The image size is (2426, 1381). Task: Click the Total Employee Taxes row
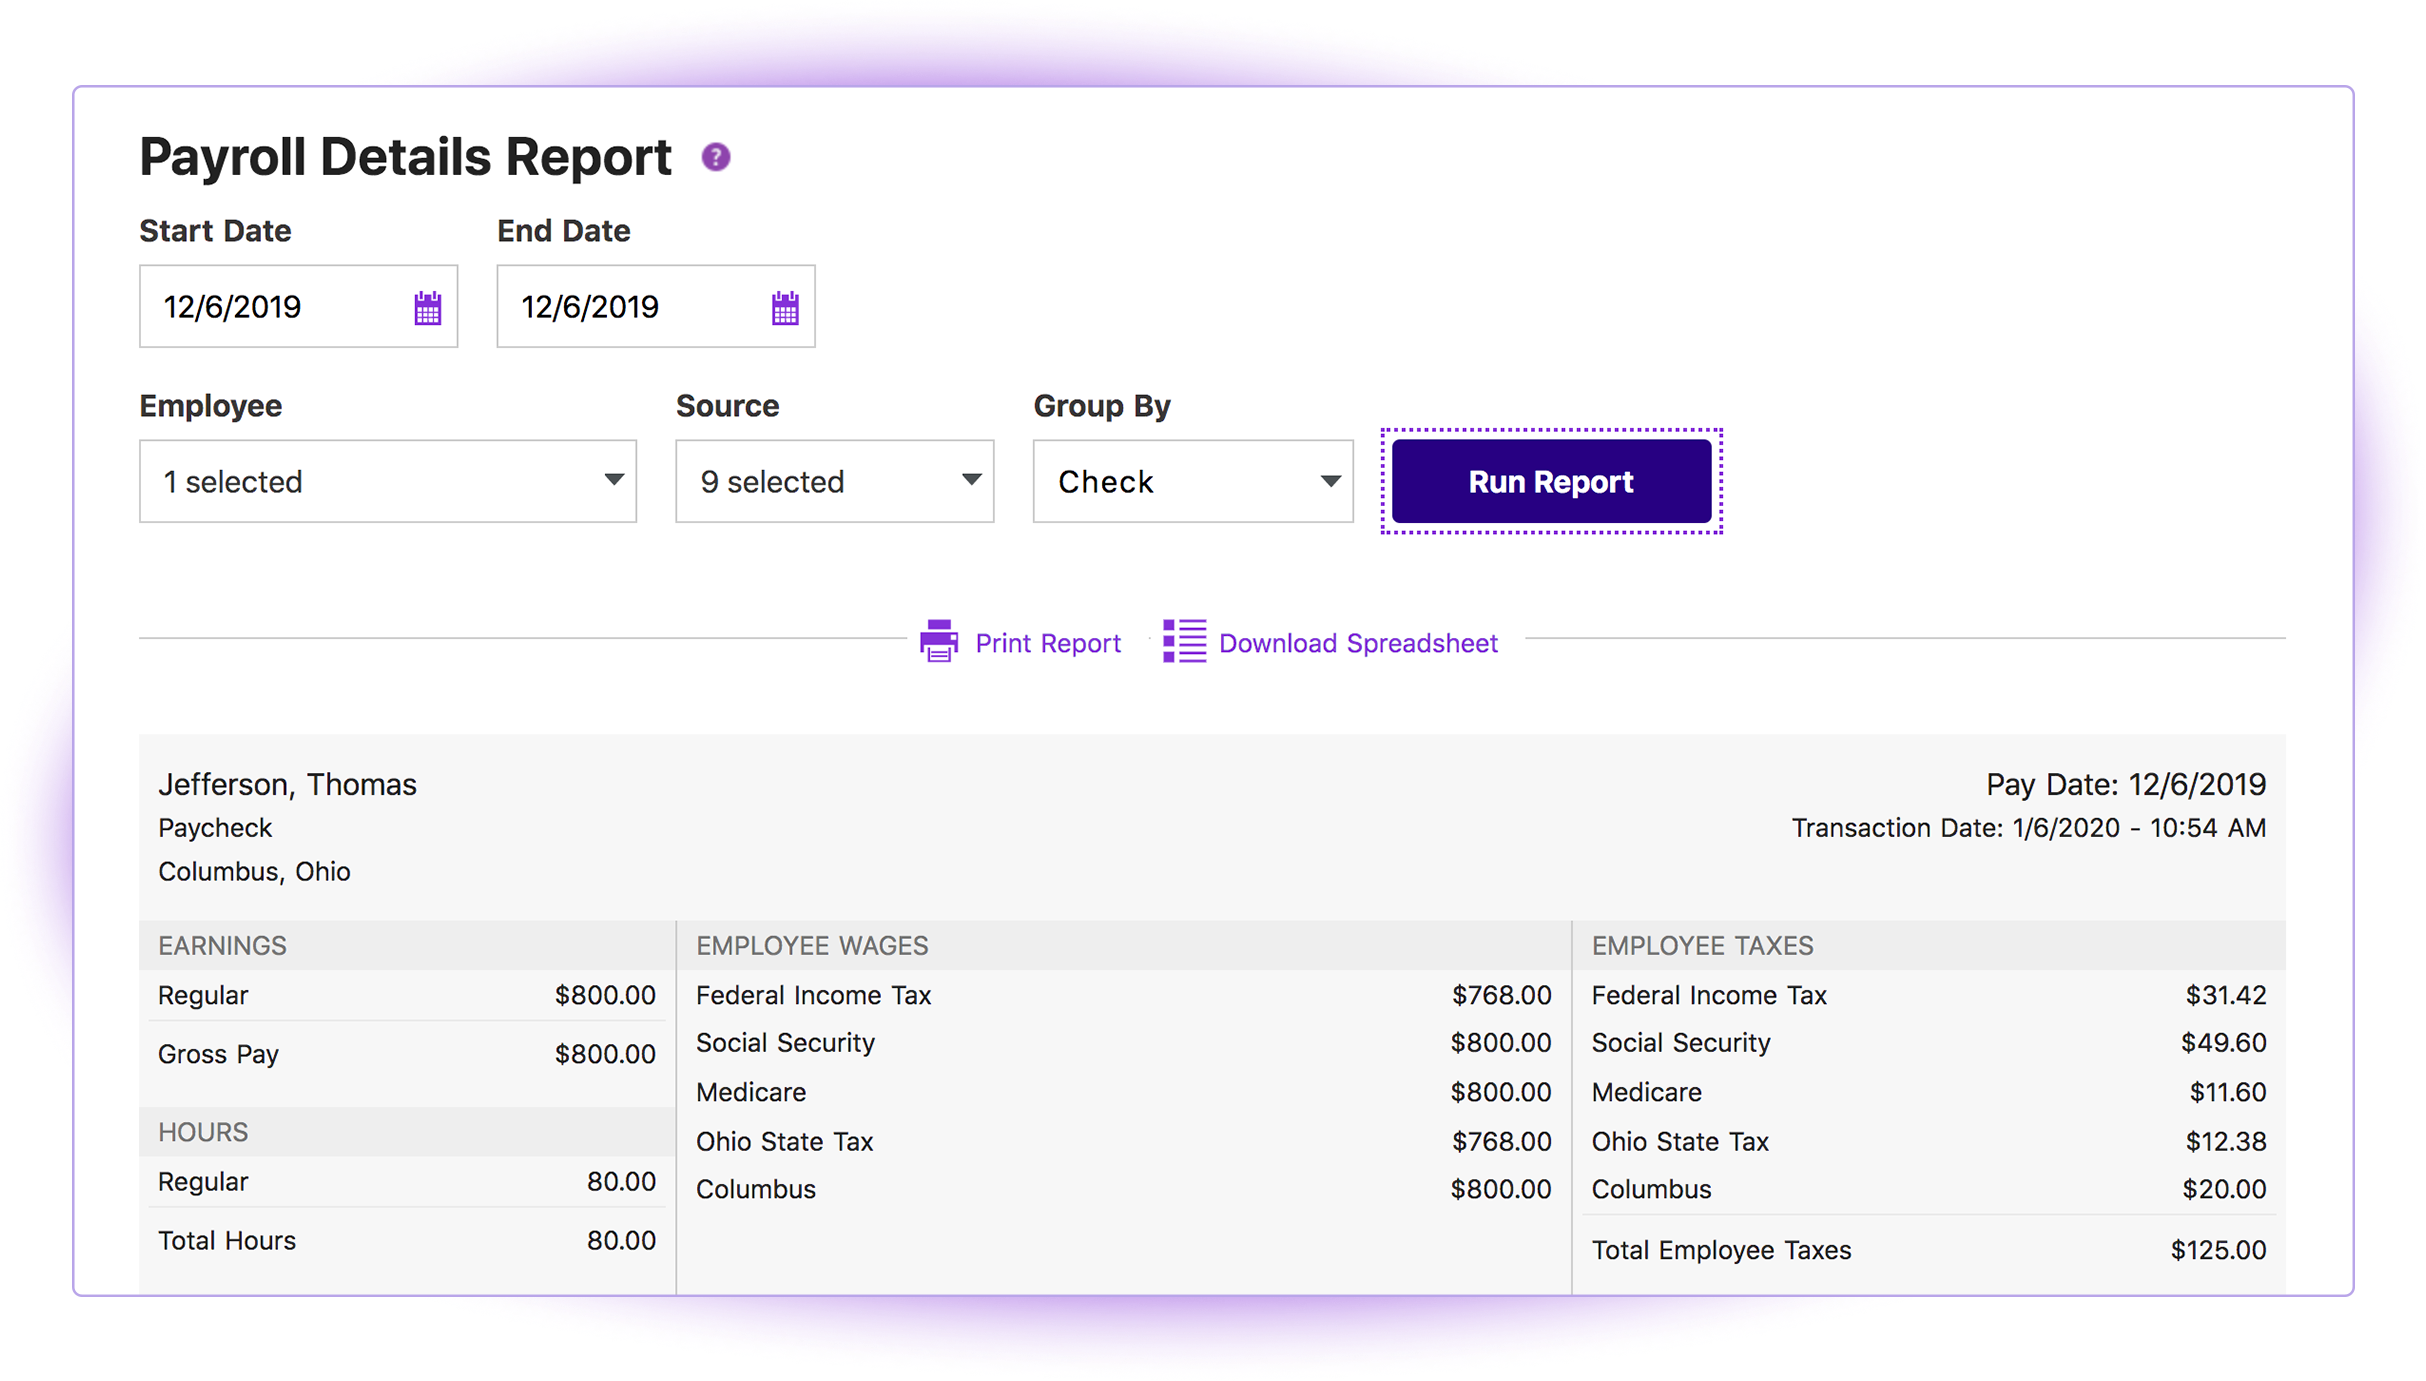1721,1250
